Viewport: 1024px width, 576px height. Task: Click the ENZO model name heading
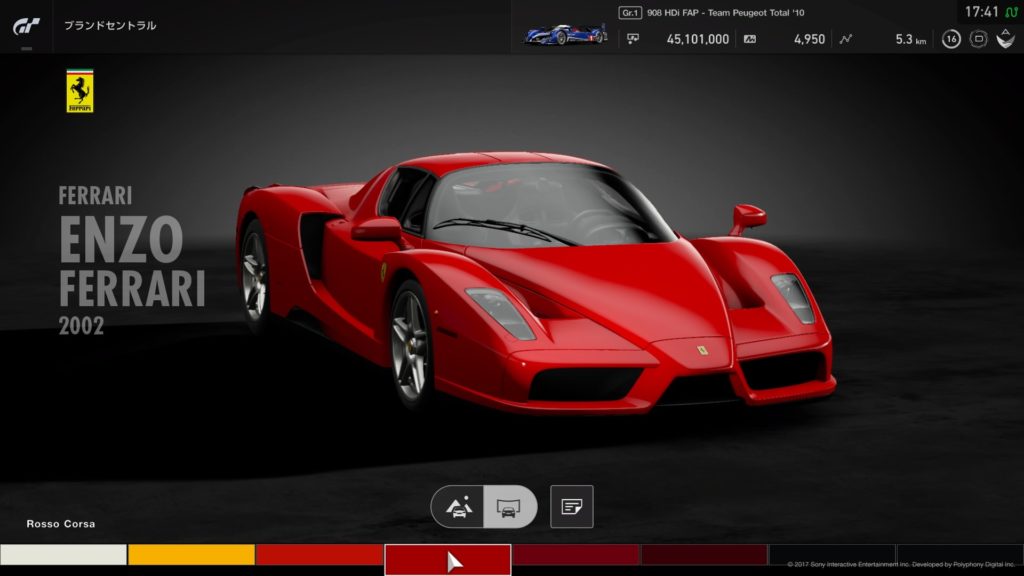pyautogui.click(x=121, y=239)
